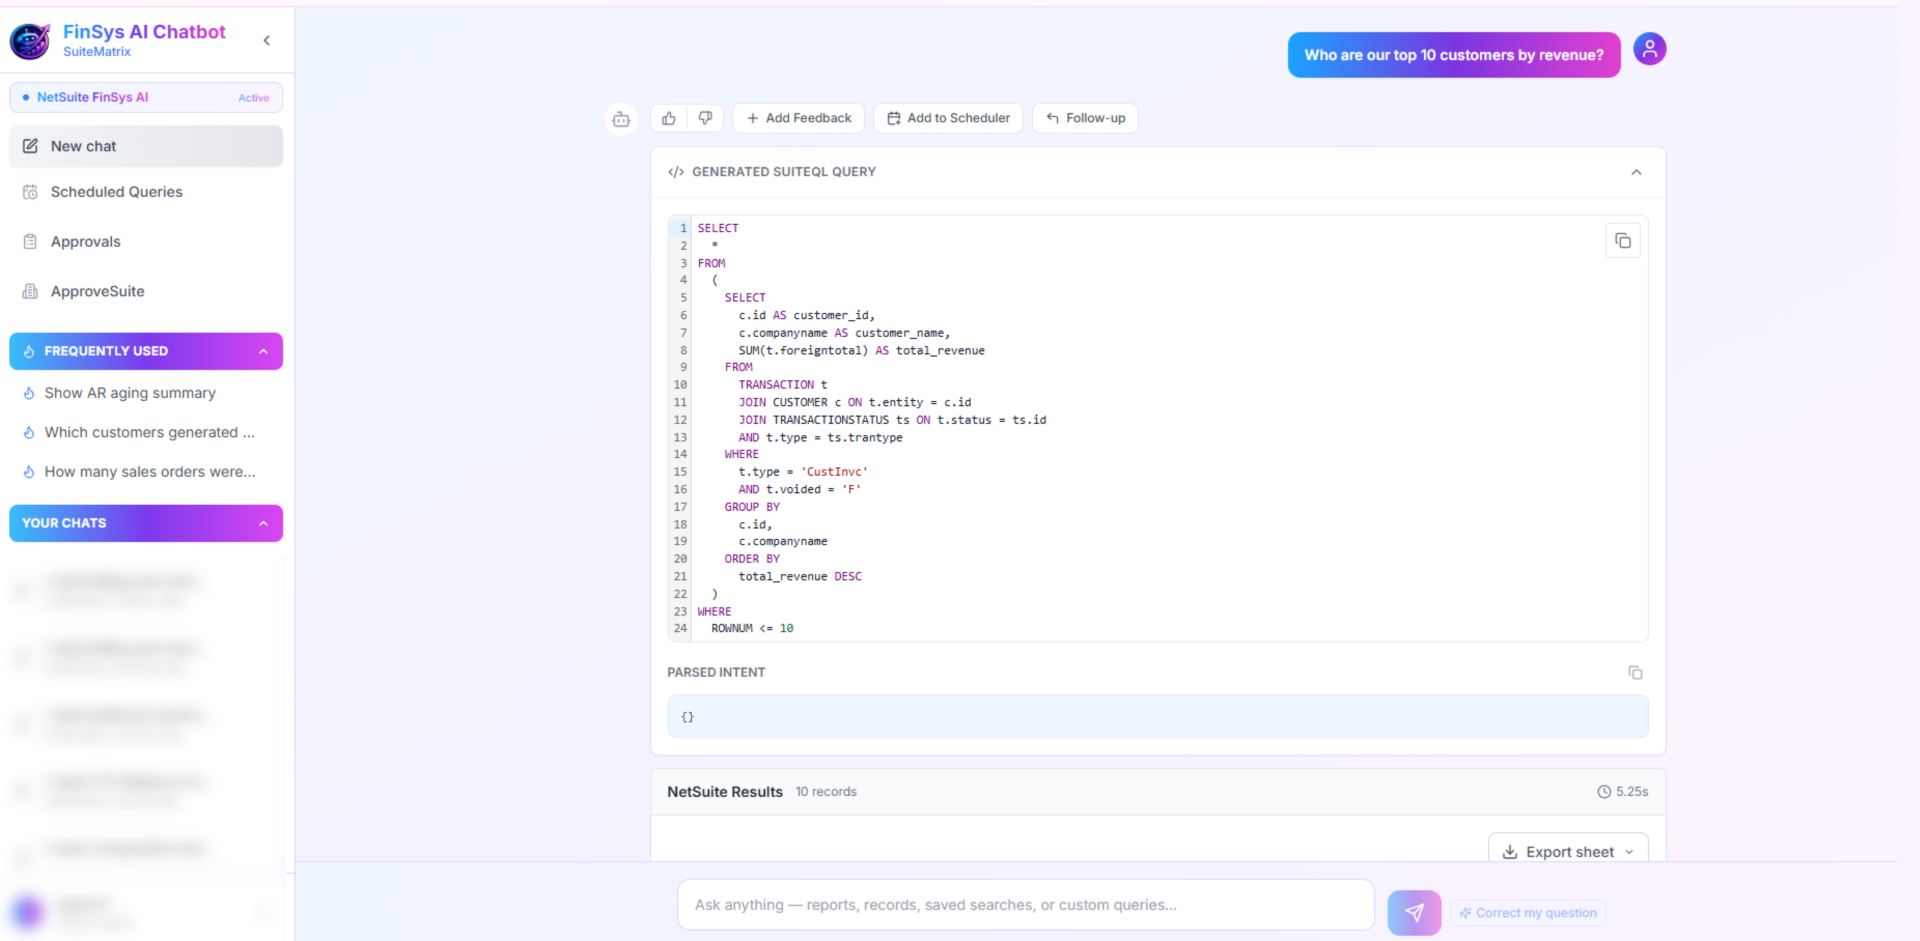Click the Follow-up button
1920x941 pixels.
pos(1085,118)
